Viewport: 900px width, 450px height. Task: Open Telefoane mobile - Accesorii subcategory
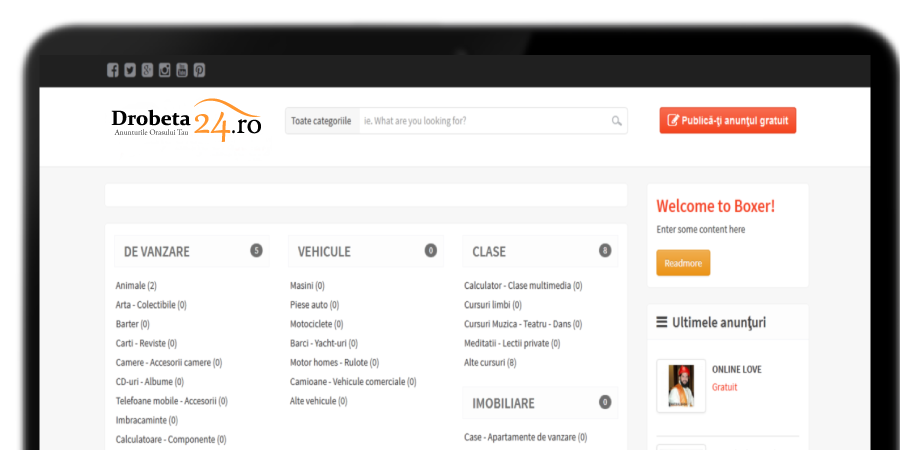[x=172, y=401]
